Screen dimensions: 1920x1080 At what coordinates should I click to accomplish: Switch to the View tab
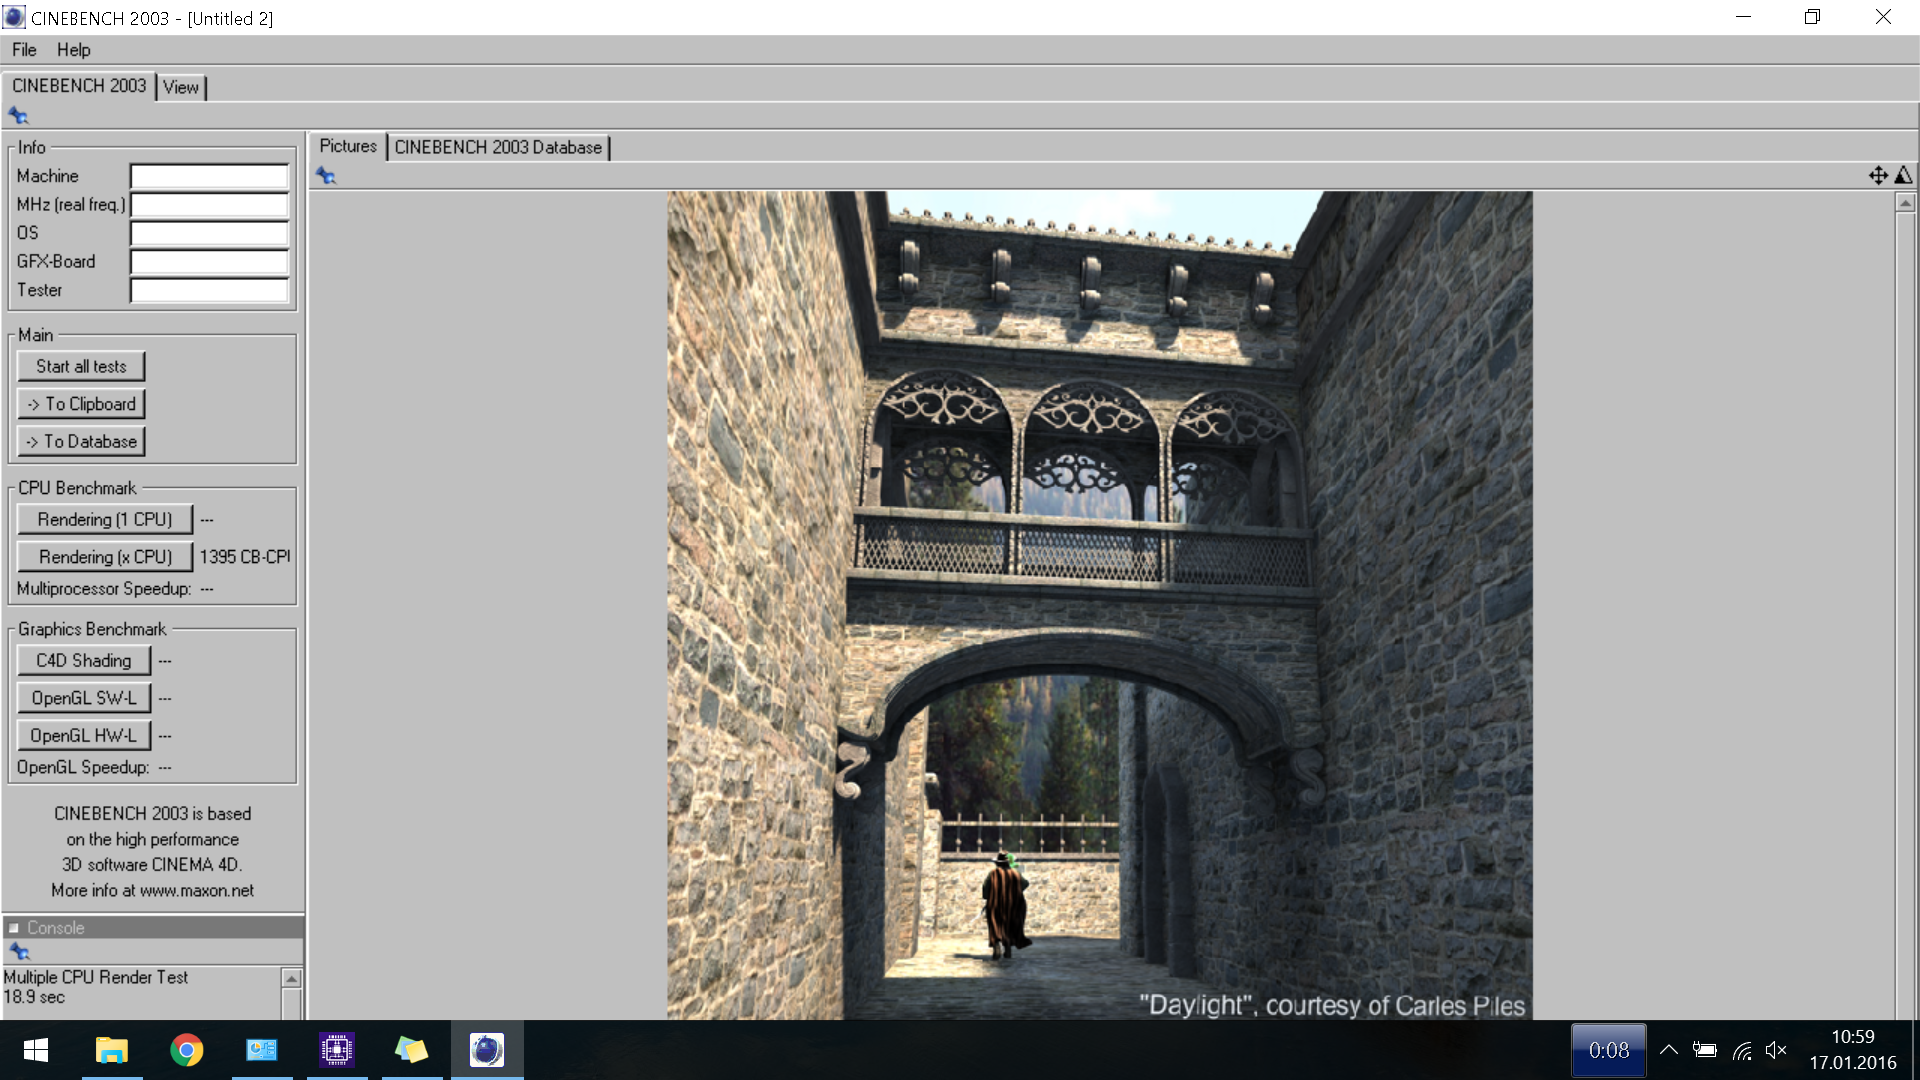pyautogui.click(x=181, y=87)
